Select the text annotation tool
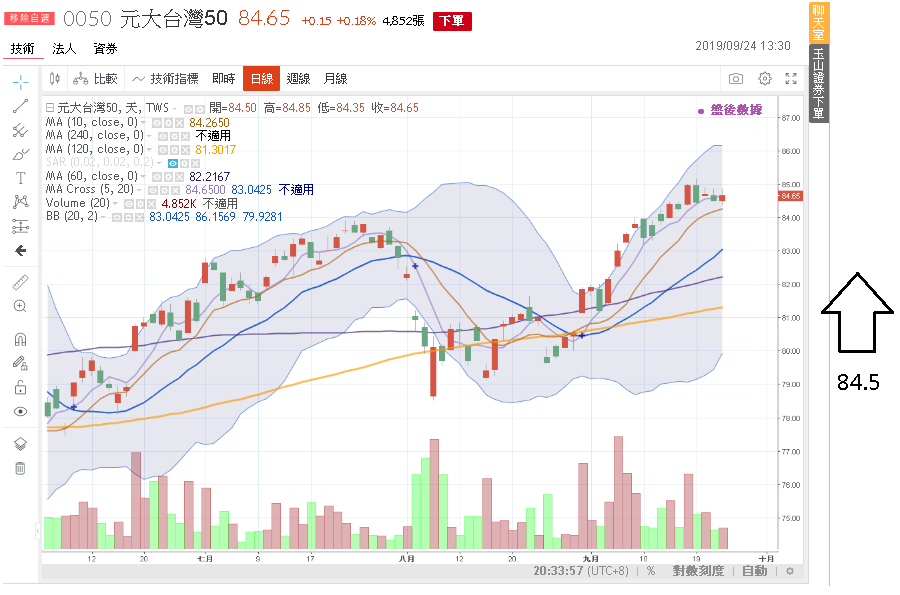This screenshot has width=900, height=595. click(21, 178)
